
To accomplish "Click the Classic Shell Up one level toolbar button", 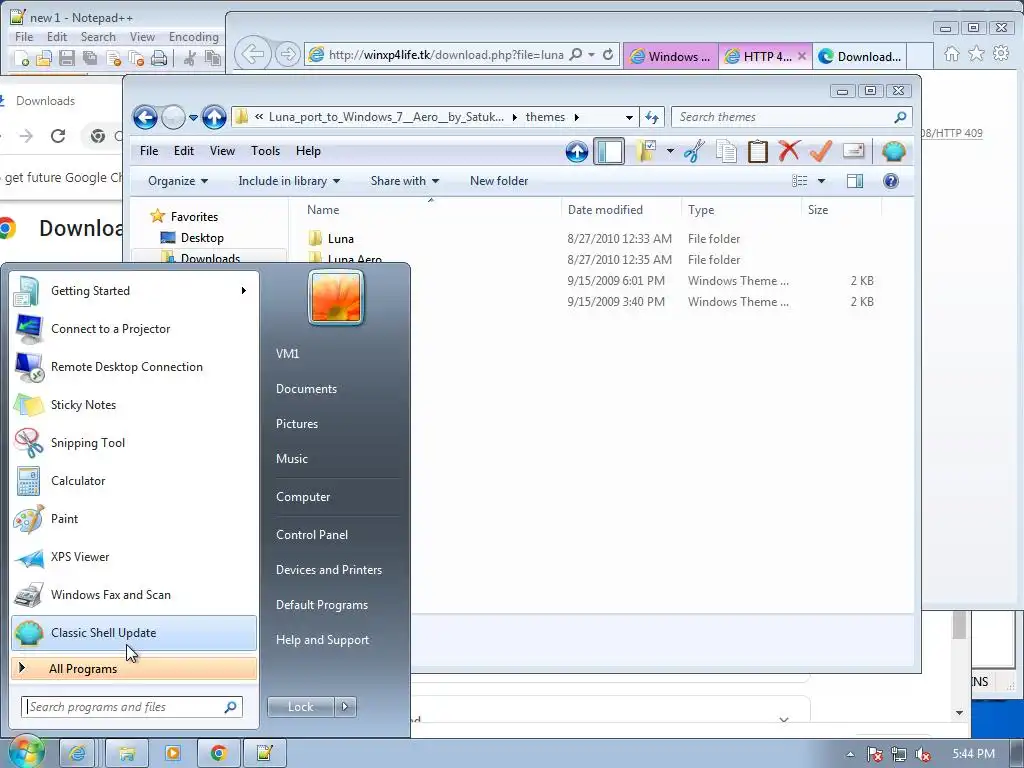I will pos(576,152).
